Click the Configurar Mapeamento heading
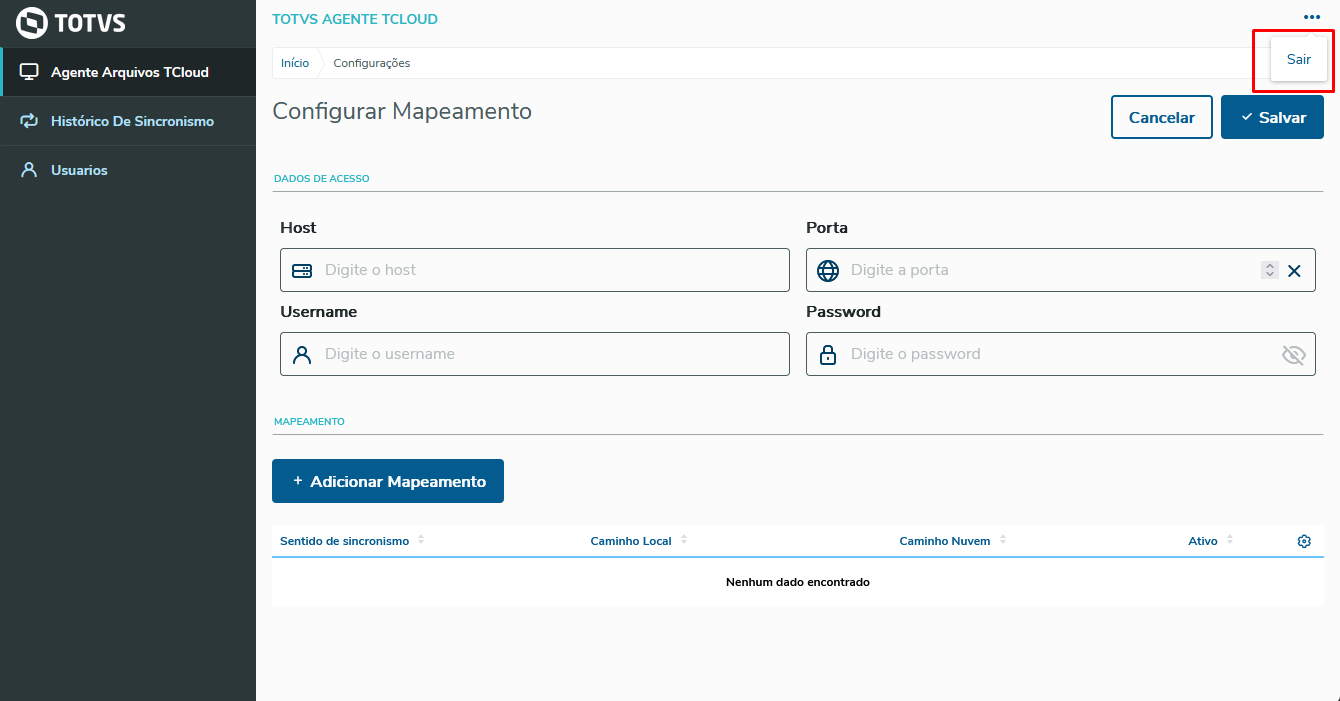Screen dimensions: 1340x701 click(402, 111)
